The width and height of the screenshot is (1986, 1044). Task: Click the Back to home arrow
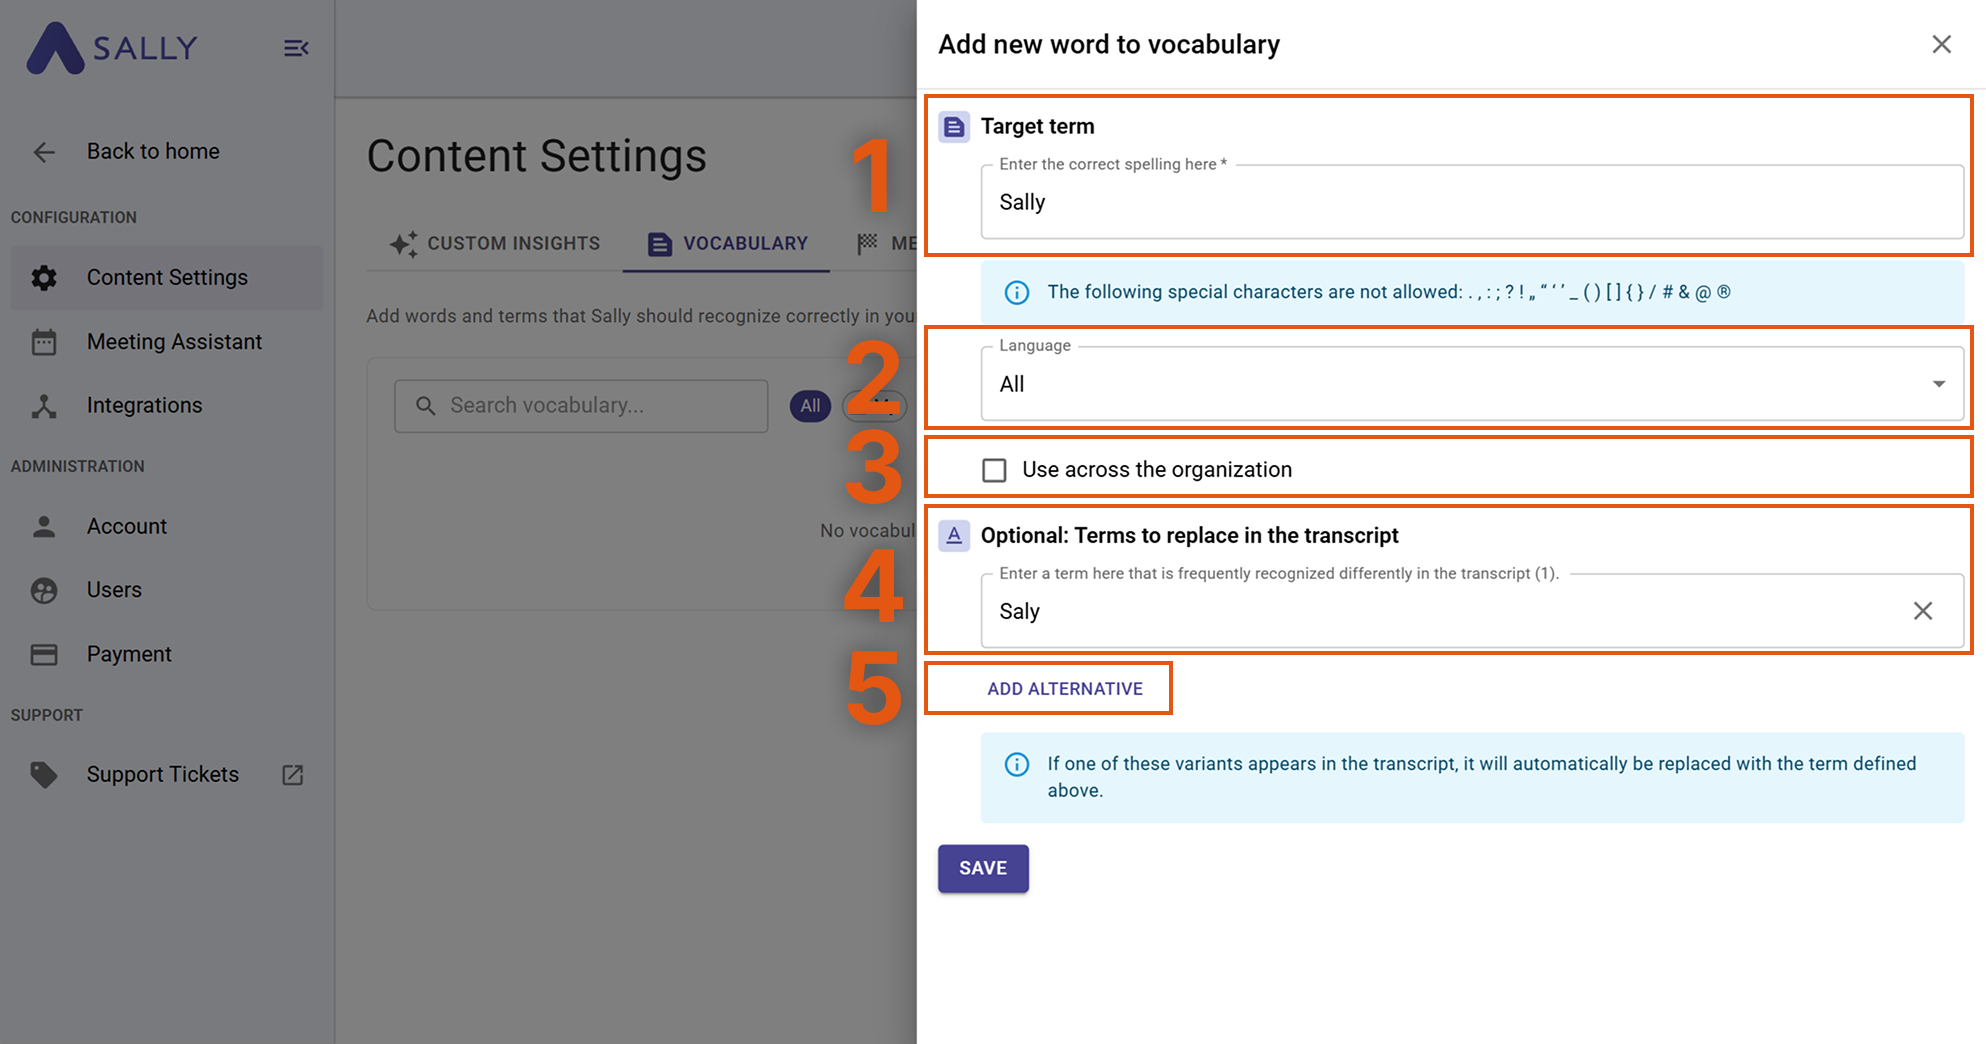coord(44,152)
